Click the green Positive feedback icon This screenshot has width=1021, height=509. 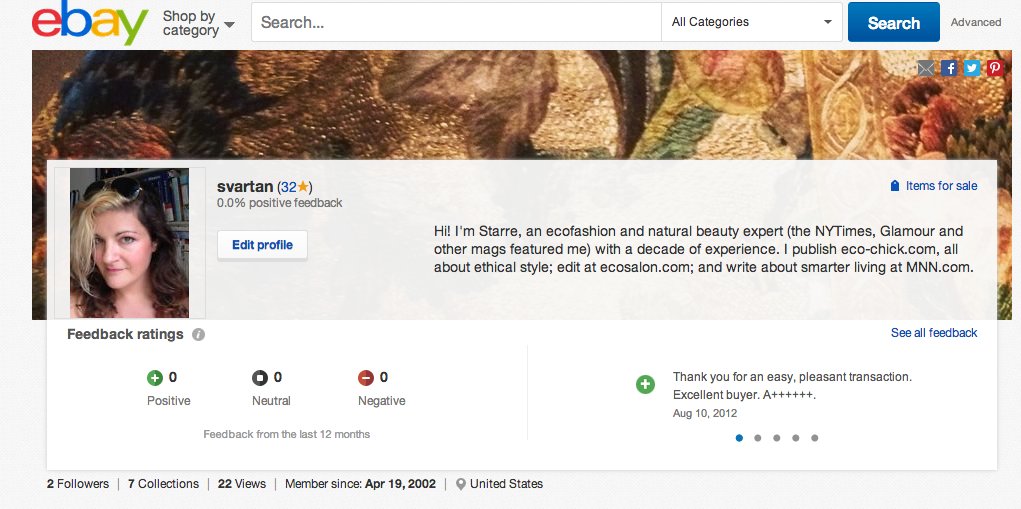click(155, 378)
